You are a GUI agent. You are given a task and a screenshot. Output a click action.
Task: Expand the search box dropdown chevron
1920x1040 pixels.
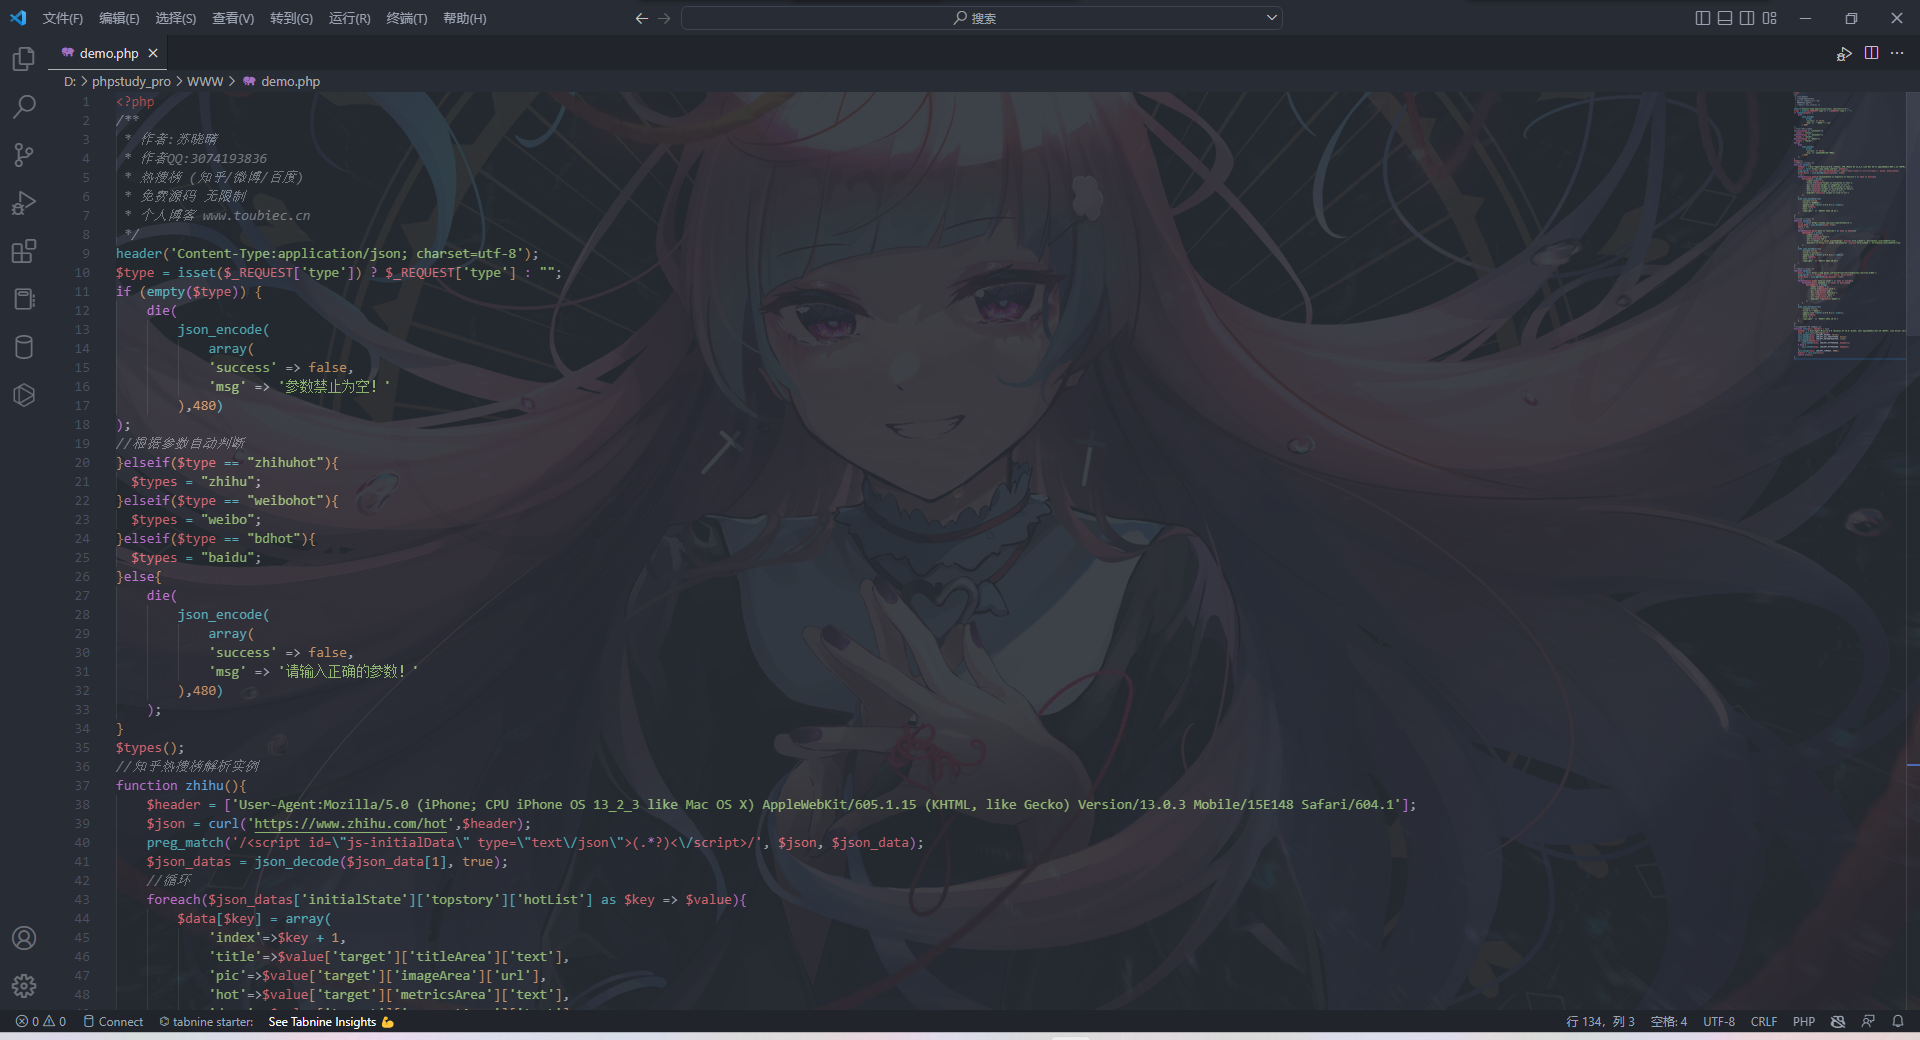click(1271, 18)
